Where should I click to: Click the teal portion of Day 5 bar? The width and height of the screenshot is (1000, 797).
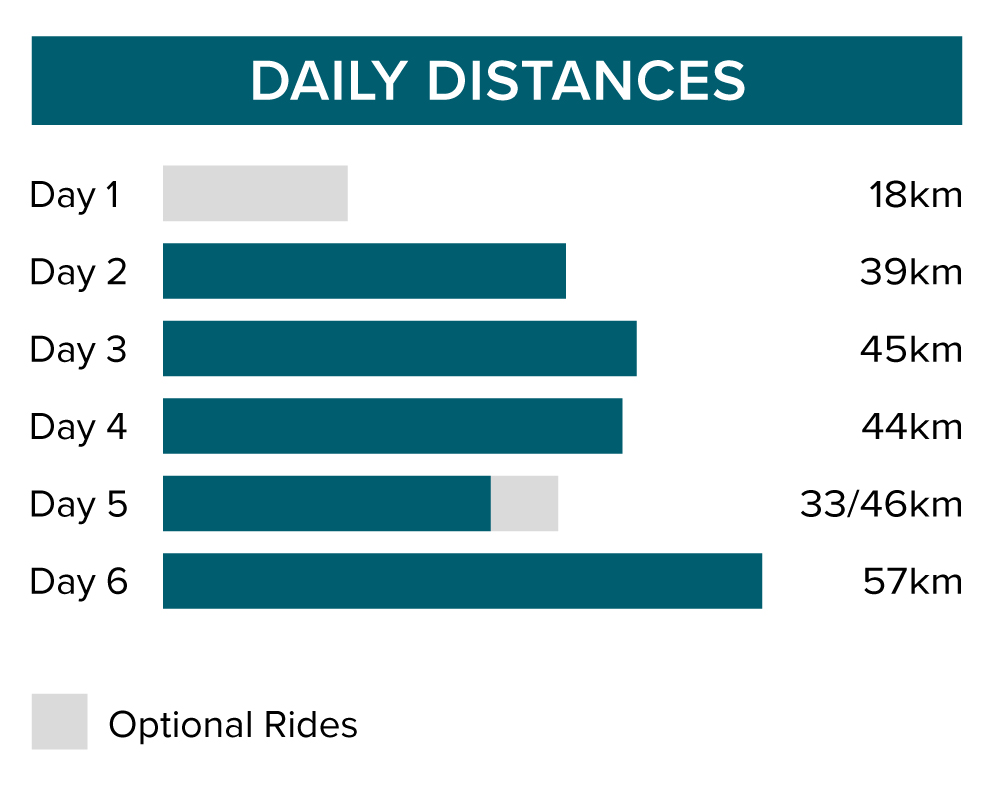(x=326, y=503)
